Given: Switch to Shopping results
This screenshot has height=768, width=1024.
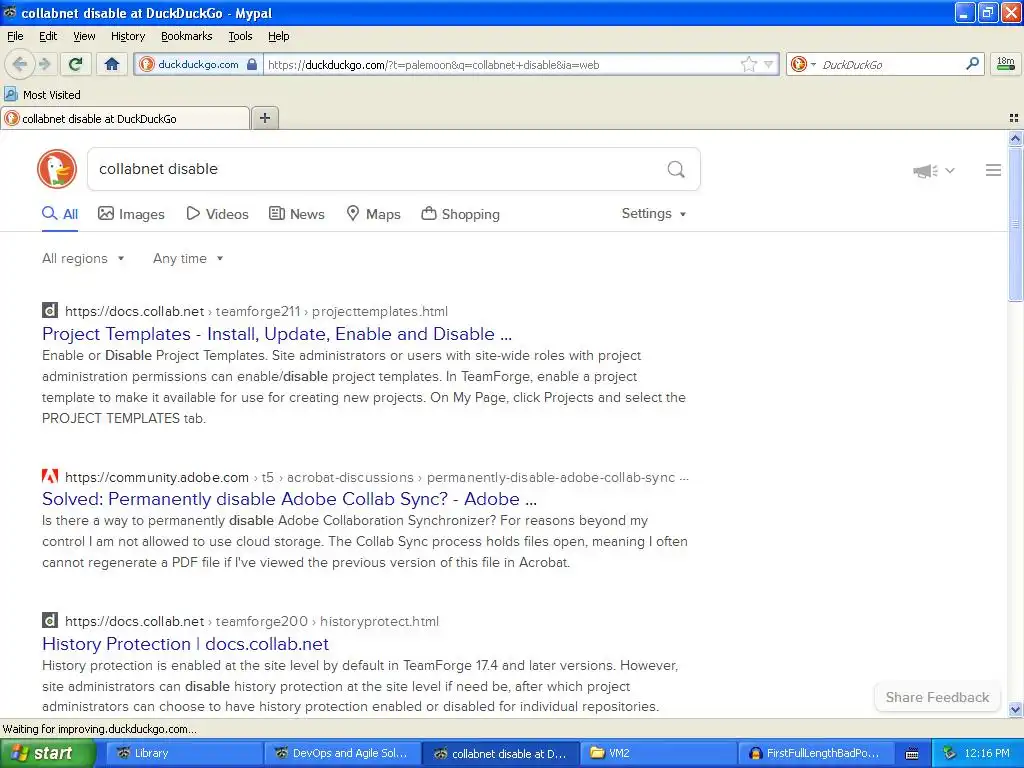Looking at the screenshot, I should (x=460, y=214).
